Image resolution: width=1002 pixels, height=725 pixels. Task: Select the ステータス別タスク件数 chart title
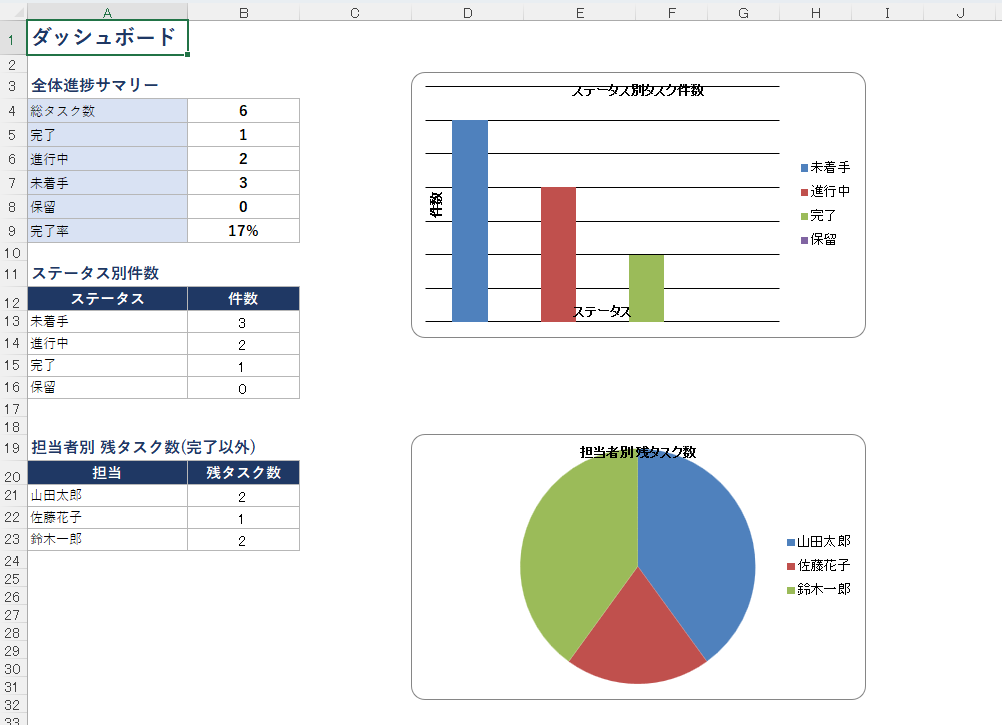pos(638,91)
